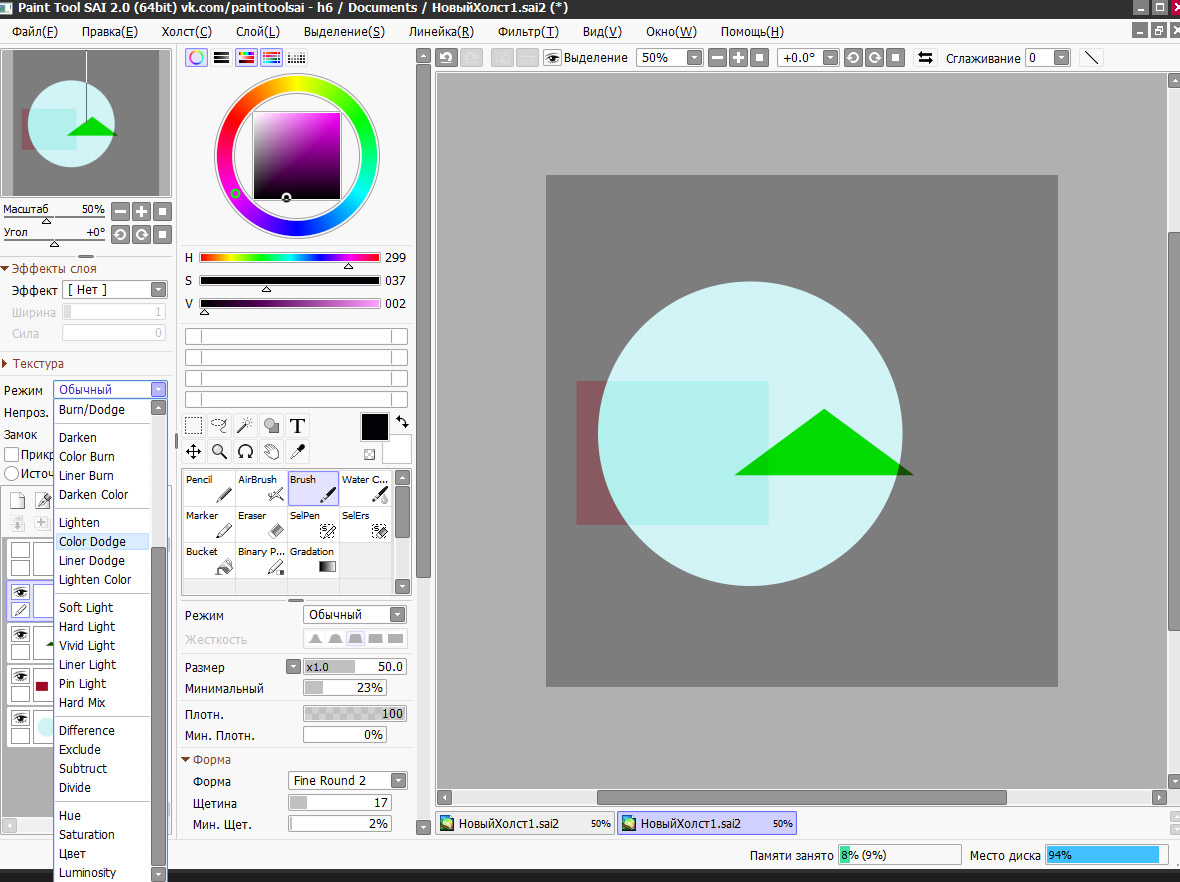The height and width of the screenshot is (882, 1180).
Task: Choose the rectangular selection tool
Action: coord(193,426)
